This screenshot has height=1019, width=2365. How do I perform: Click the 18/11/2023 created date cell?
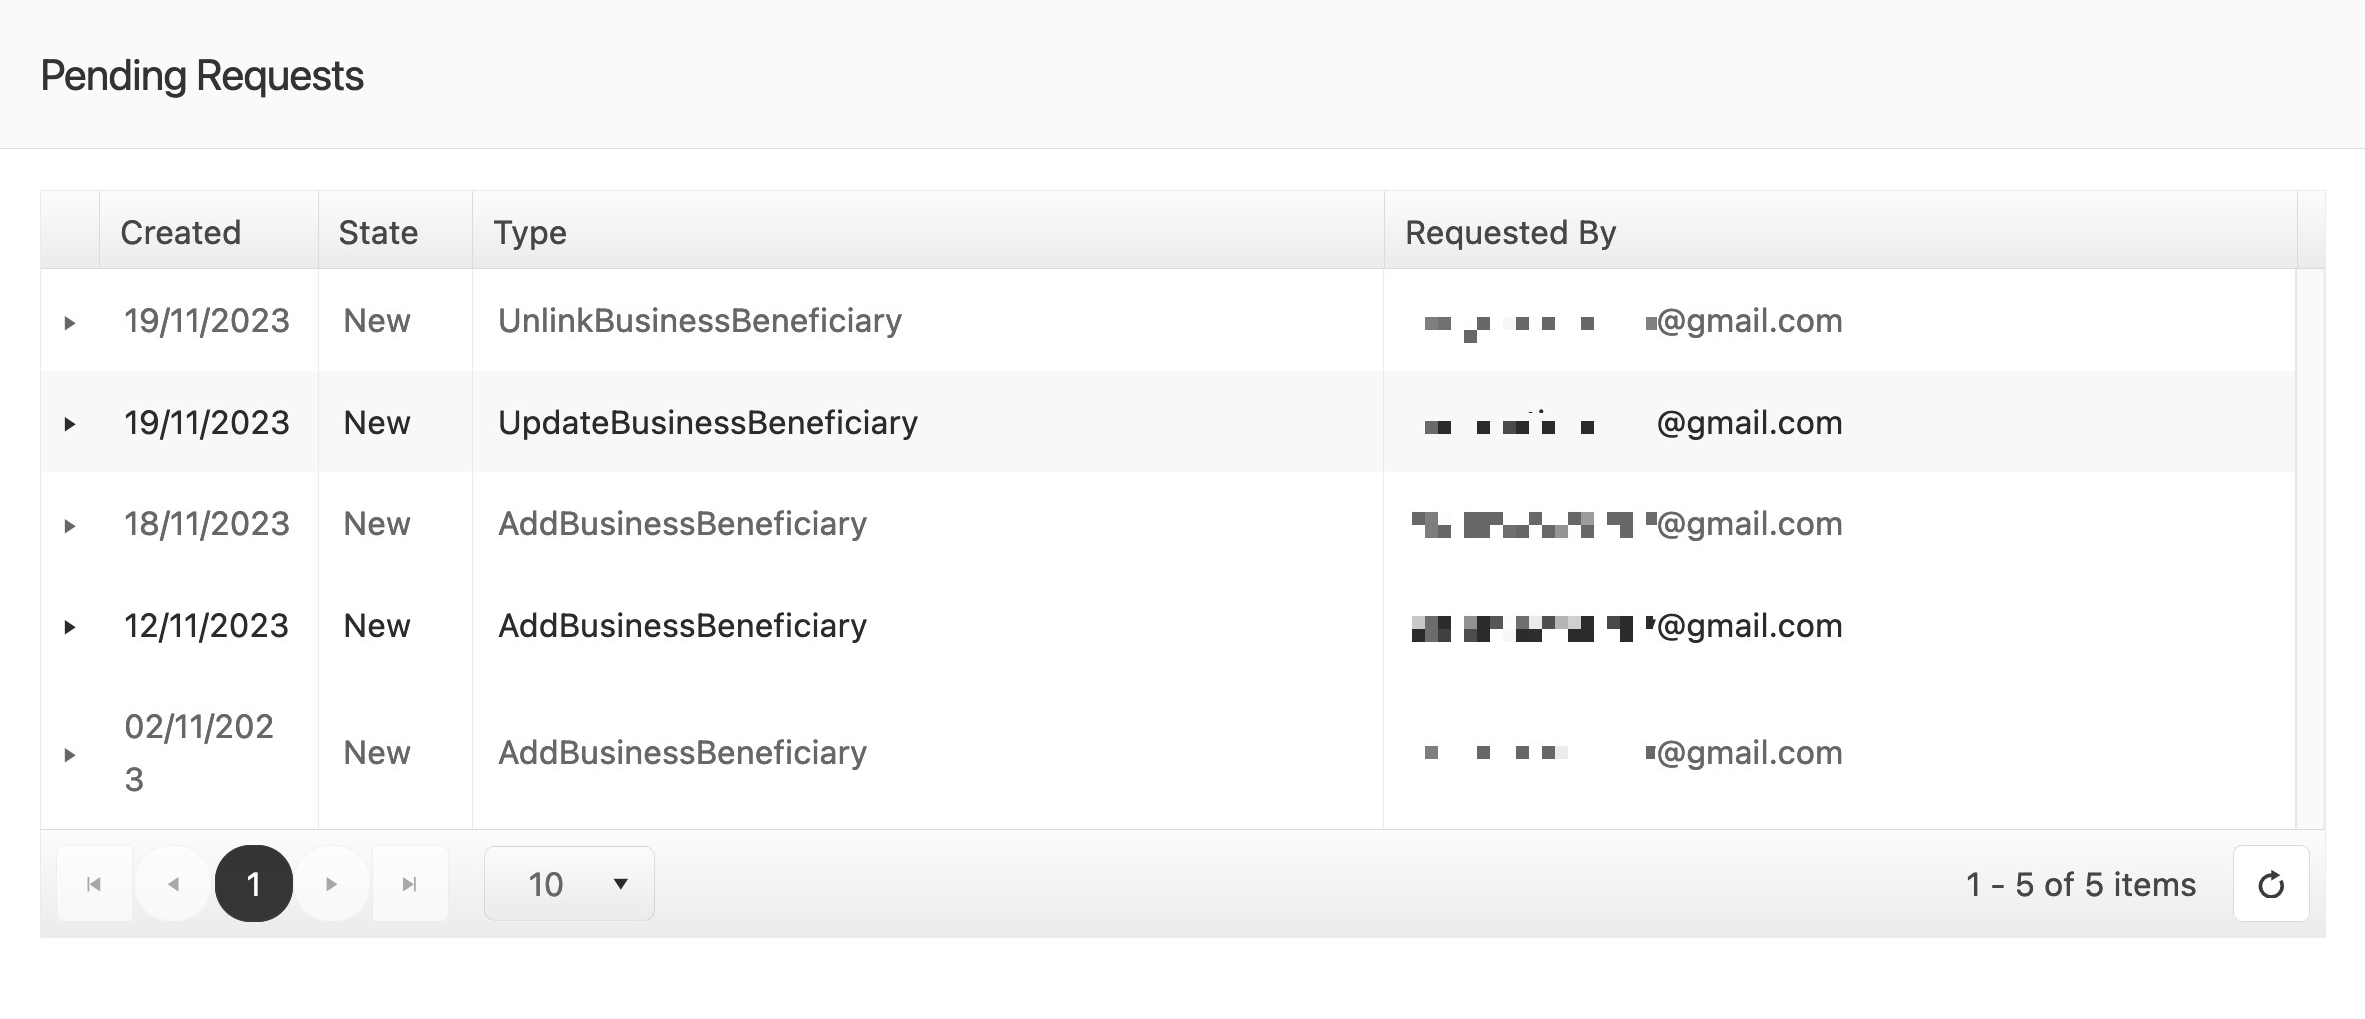point(207,524)
